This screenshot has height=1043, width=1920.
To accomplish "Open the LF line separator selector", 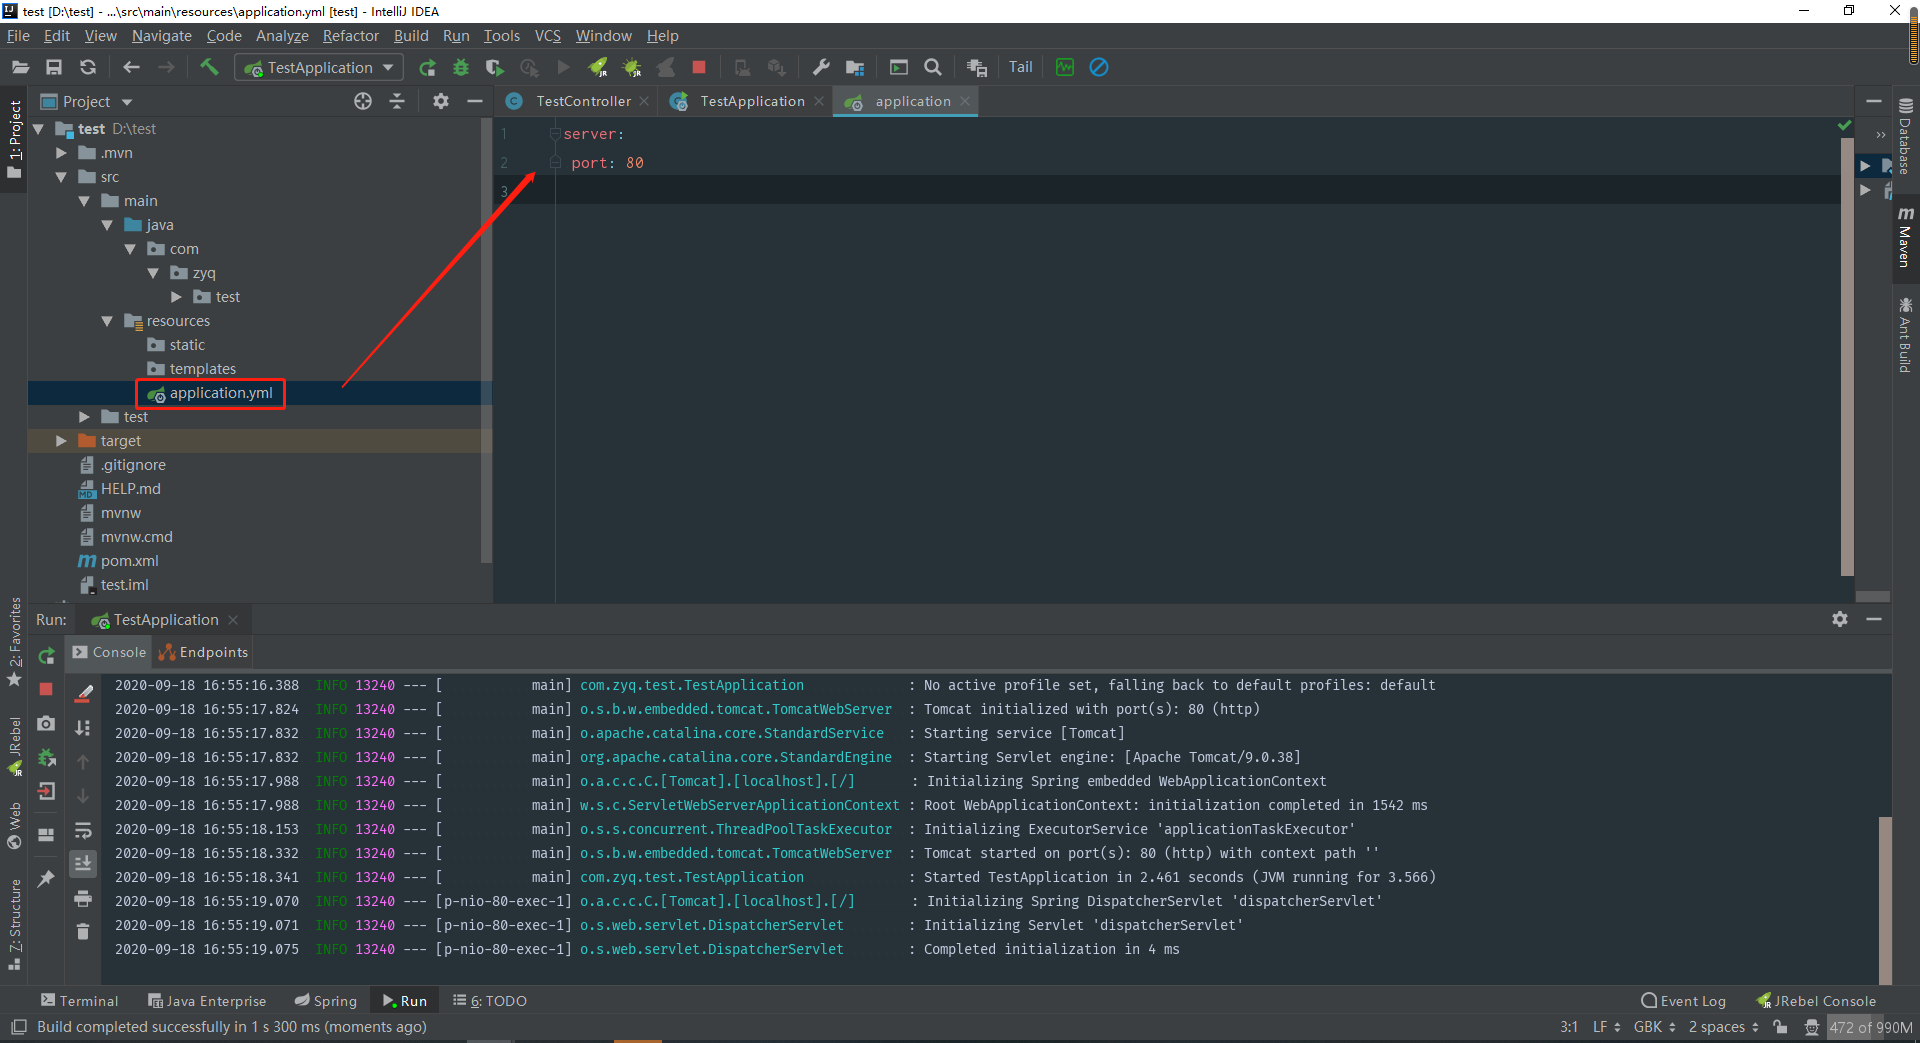I will tap(1606, 1027).
